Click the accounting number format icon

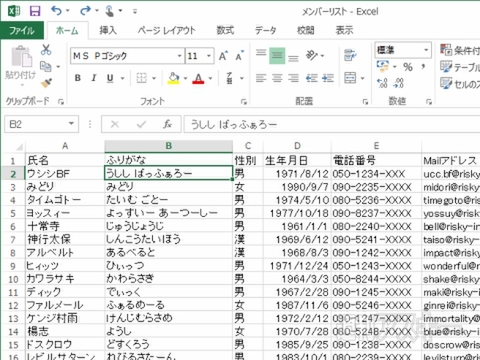(382, 66)
